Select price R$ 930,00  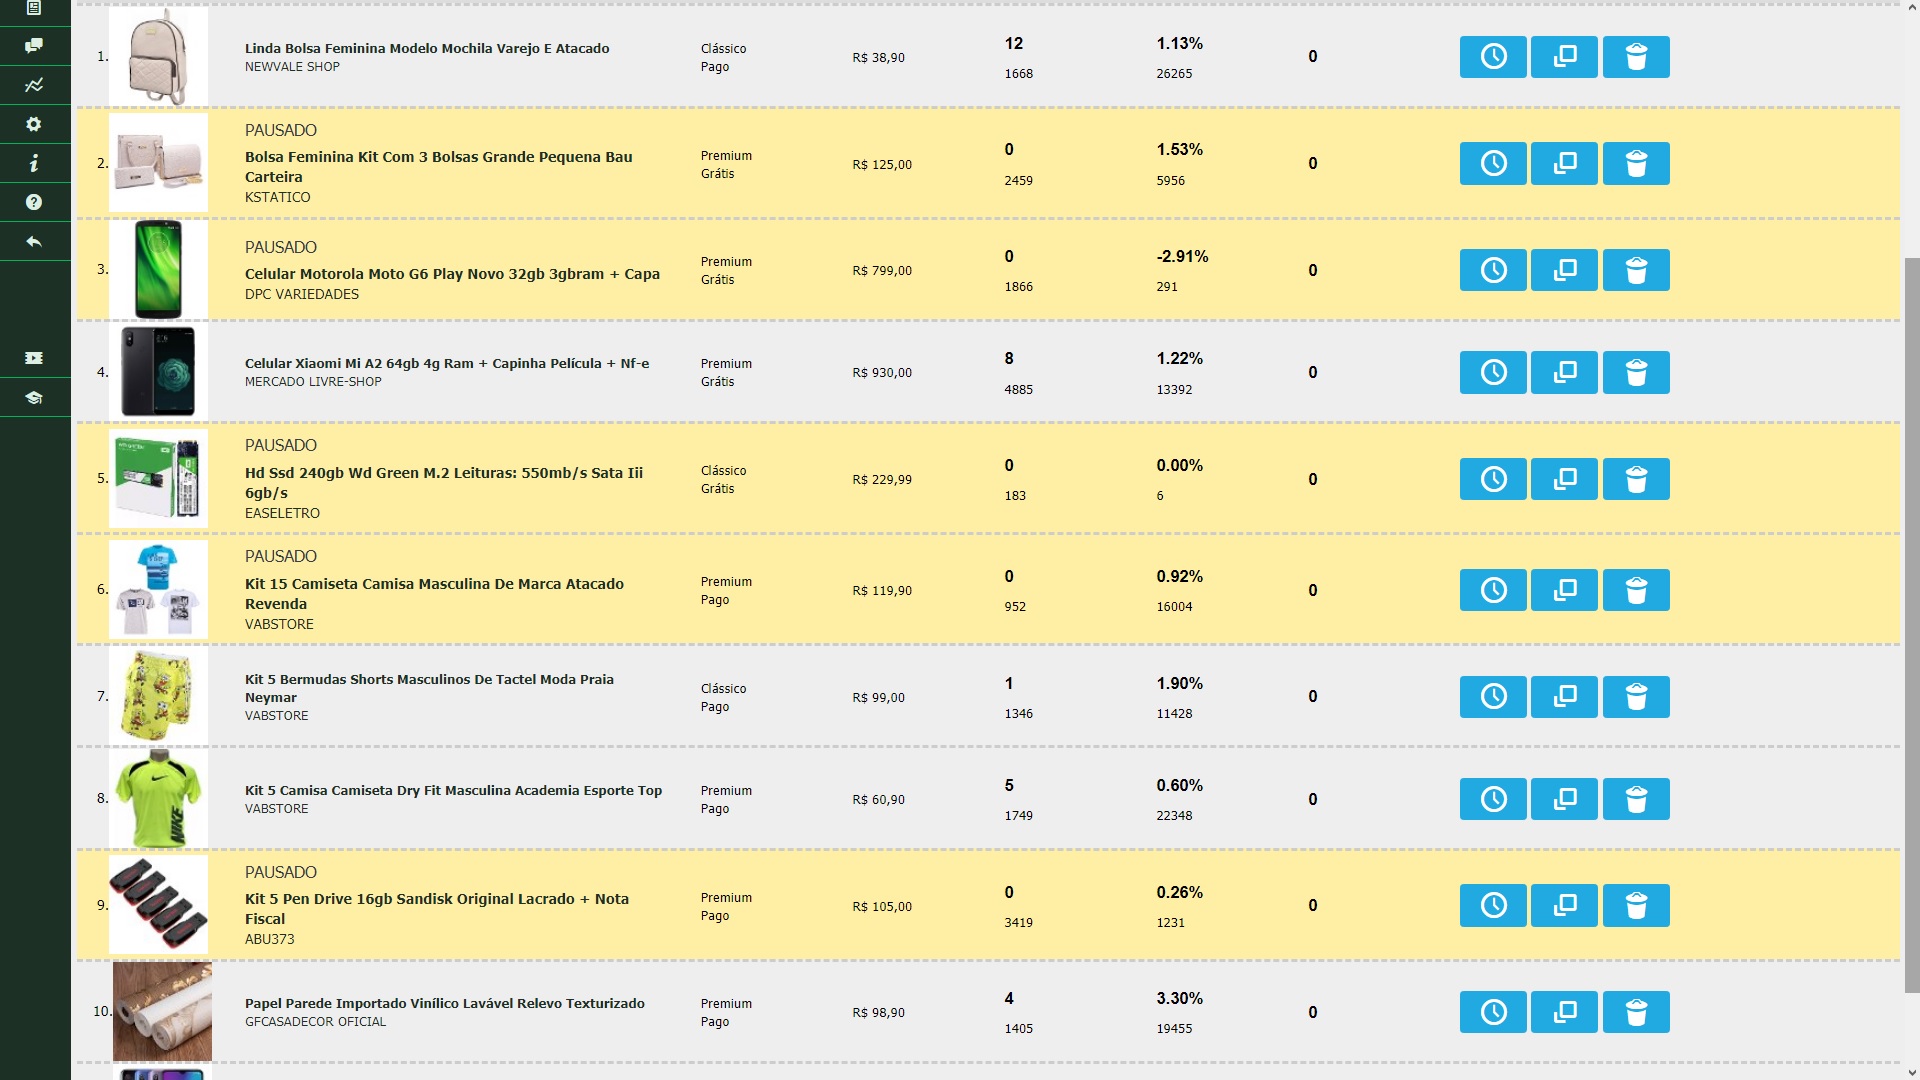882,373
